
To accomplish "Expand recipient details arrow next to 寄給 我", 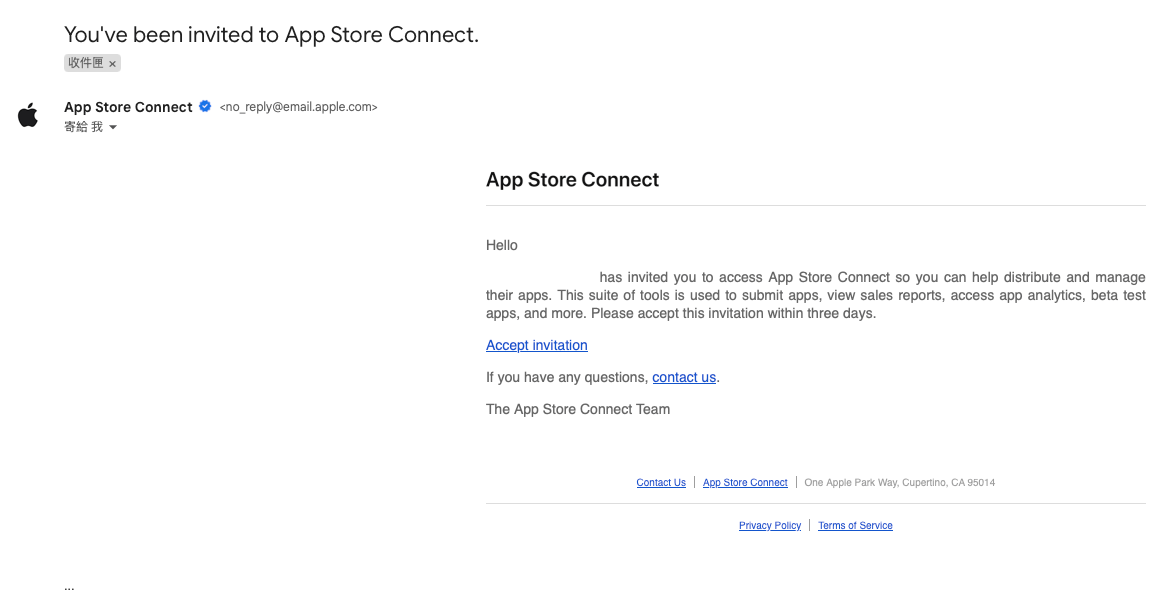I will (x=113, y=127).
